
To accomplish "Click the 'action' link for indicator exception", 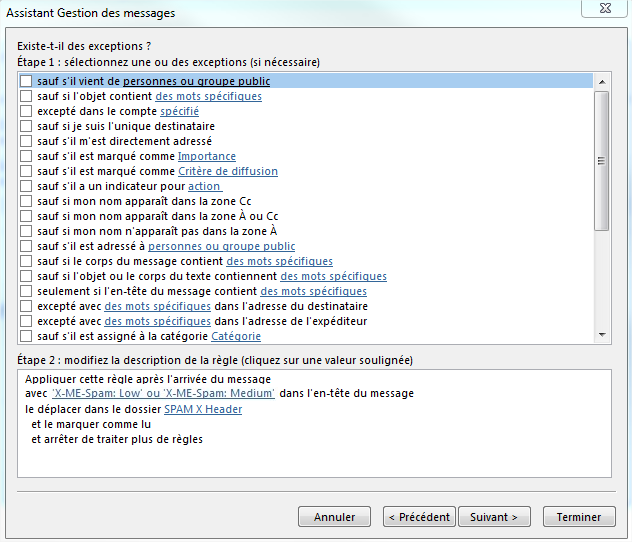I will point(204,186).
